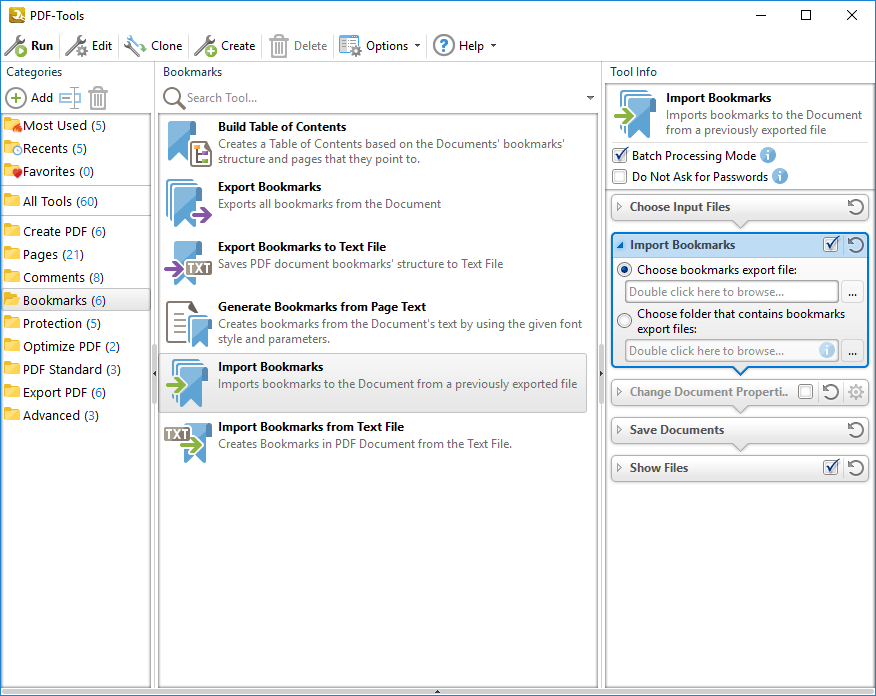Click the bookmarks export file path field
The width and height of the screenshot is (876, 696).
pos(731,292)
